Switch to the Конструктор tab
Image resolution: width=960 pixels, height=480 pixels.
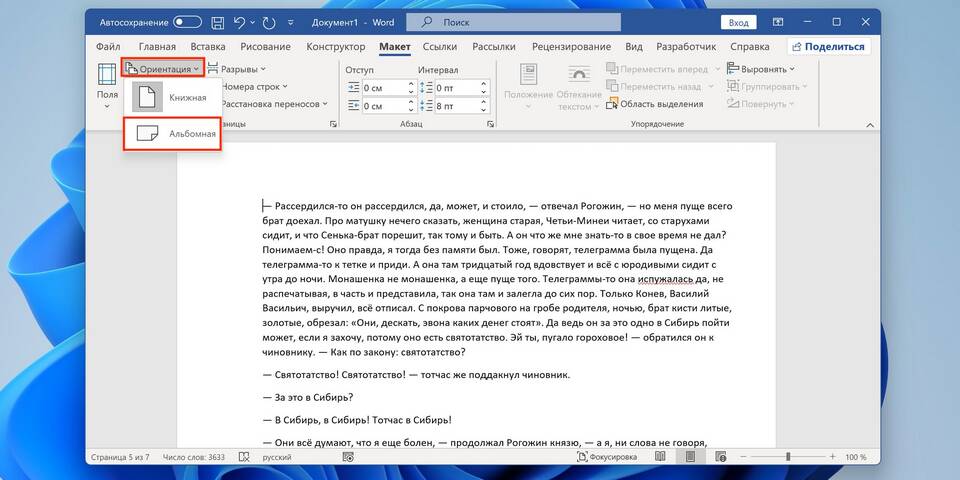[336, 47]
